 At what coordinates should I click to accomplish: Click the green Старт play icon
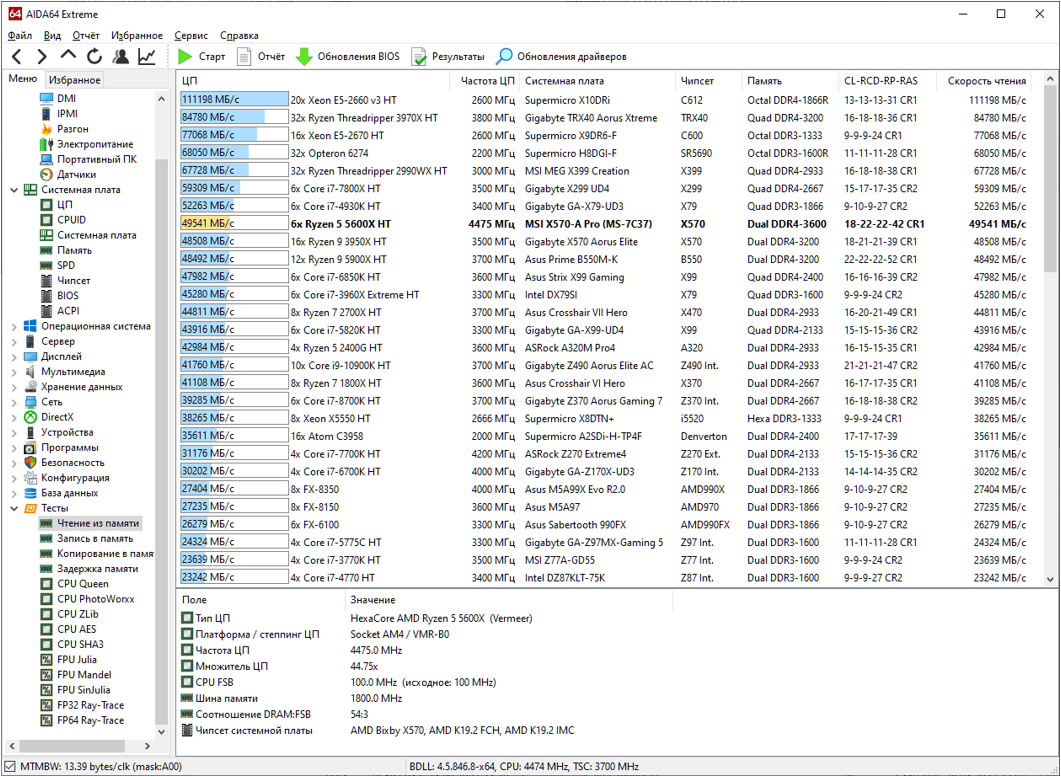click(185, 57)
